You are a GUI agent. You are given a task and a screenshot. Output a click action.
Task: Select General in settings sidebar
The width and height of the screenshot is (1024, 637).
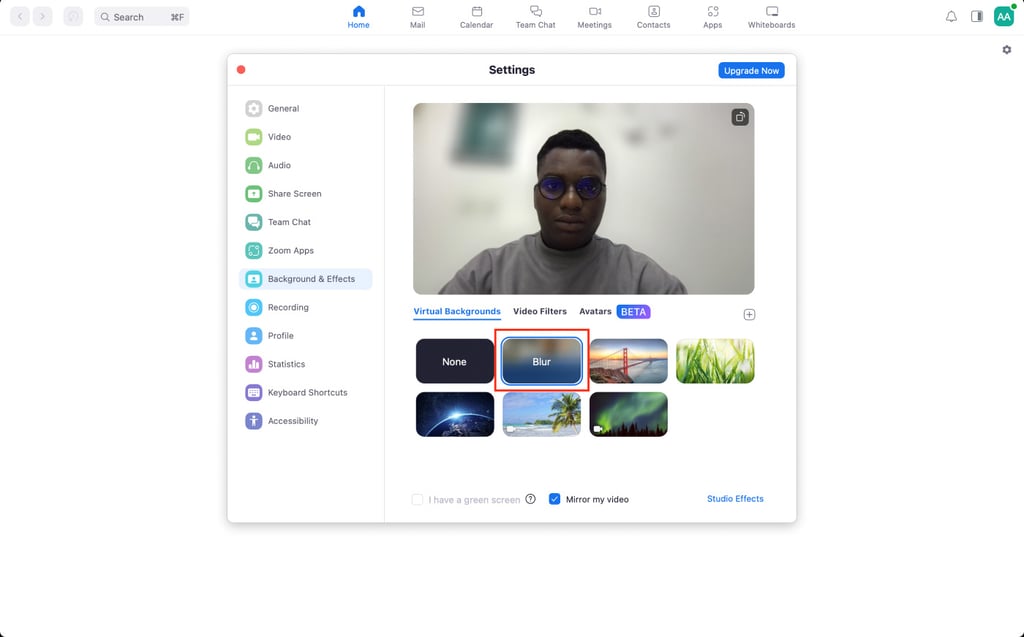coord(306,108)
